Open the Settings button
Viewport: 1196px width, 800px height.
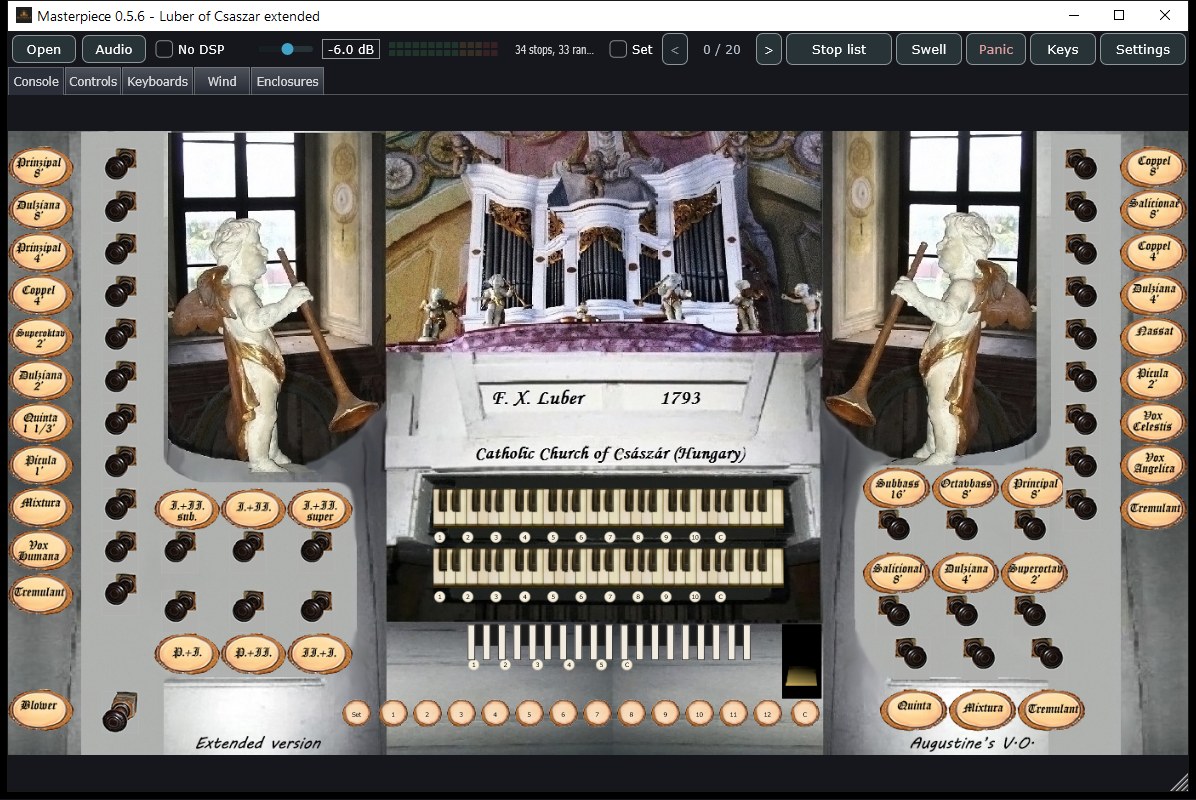tap(1143, 50)
